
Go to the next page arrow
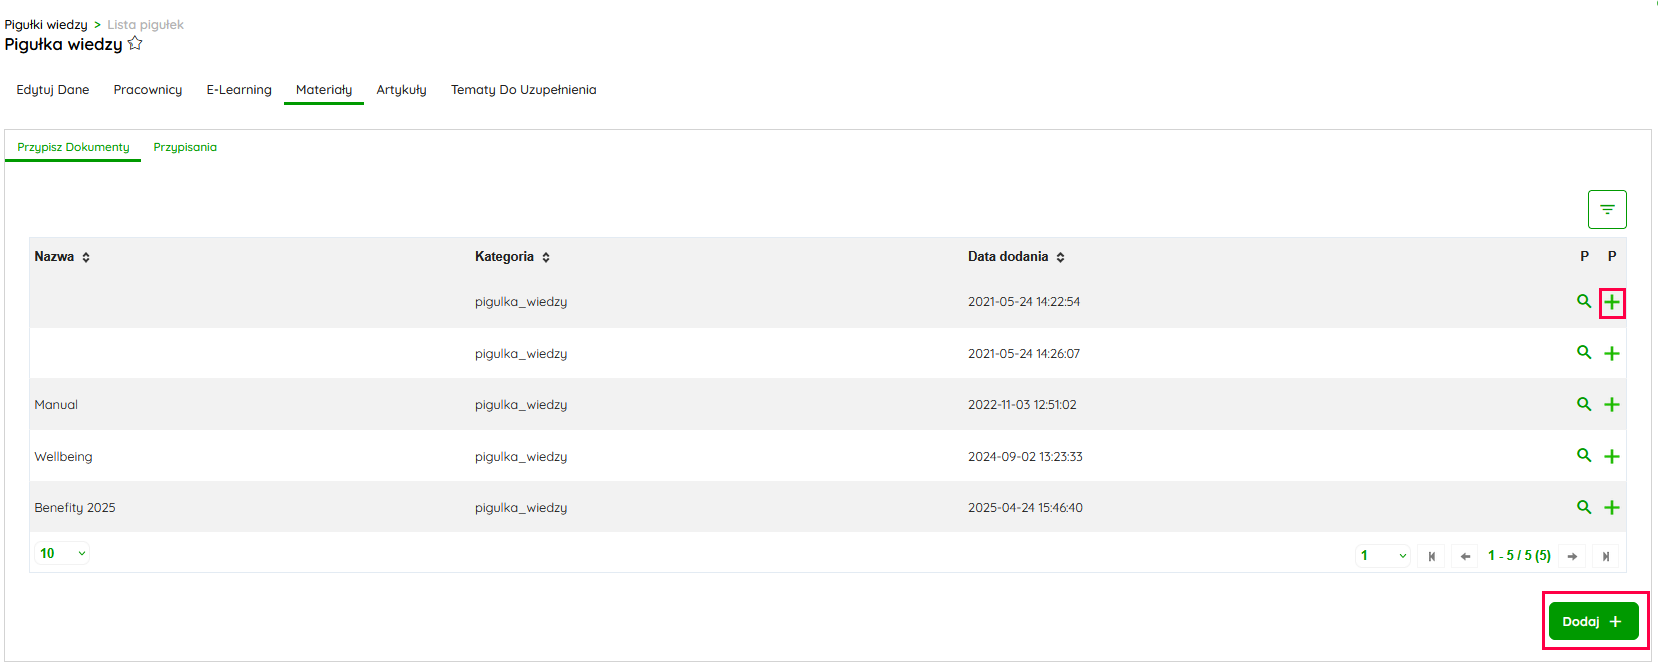click(1572, 556)
